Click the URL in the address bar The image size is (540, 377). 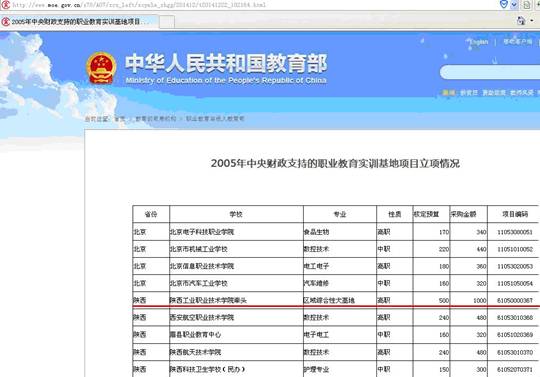click(139, 5)
